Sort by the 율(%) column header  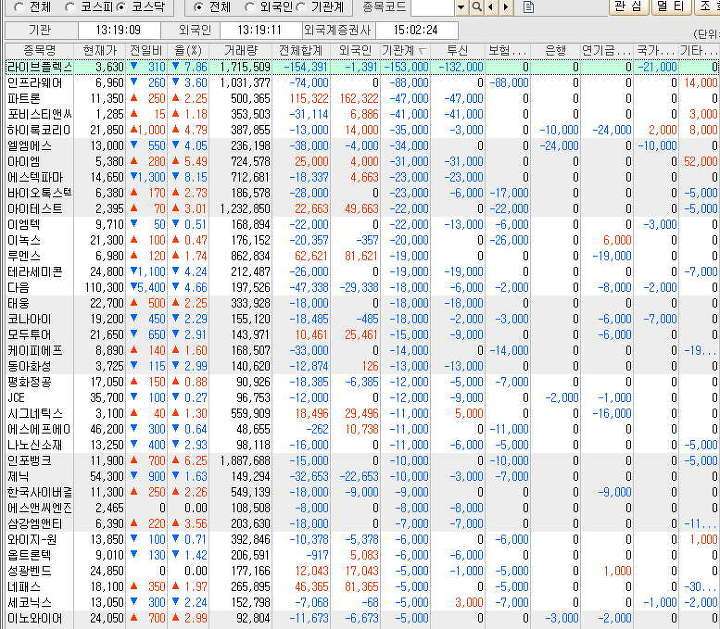click(x=188, y=51)
